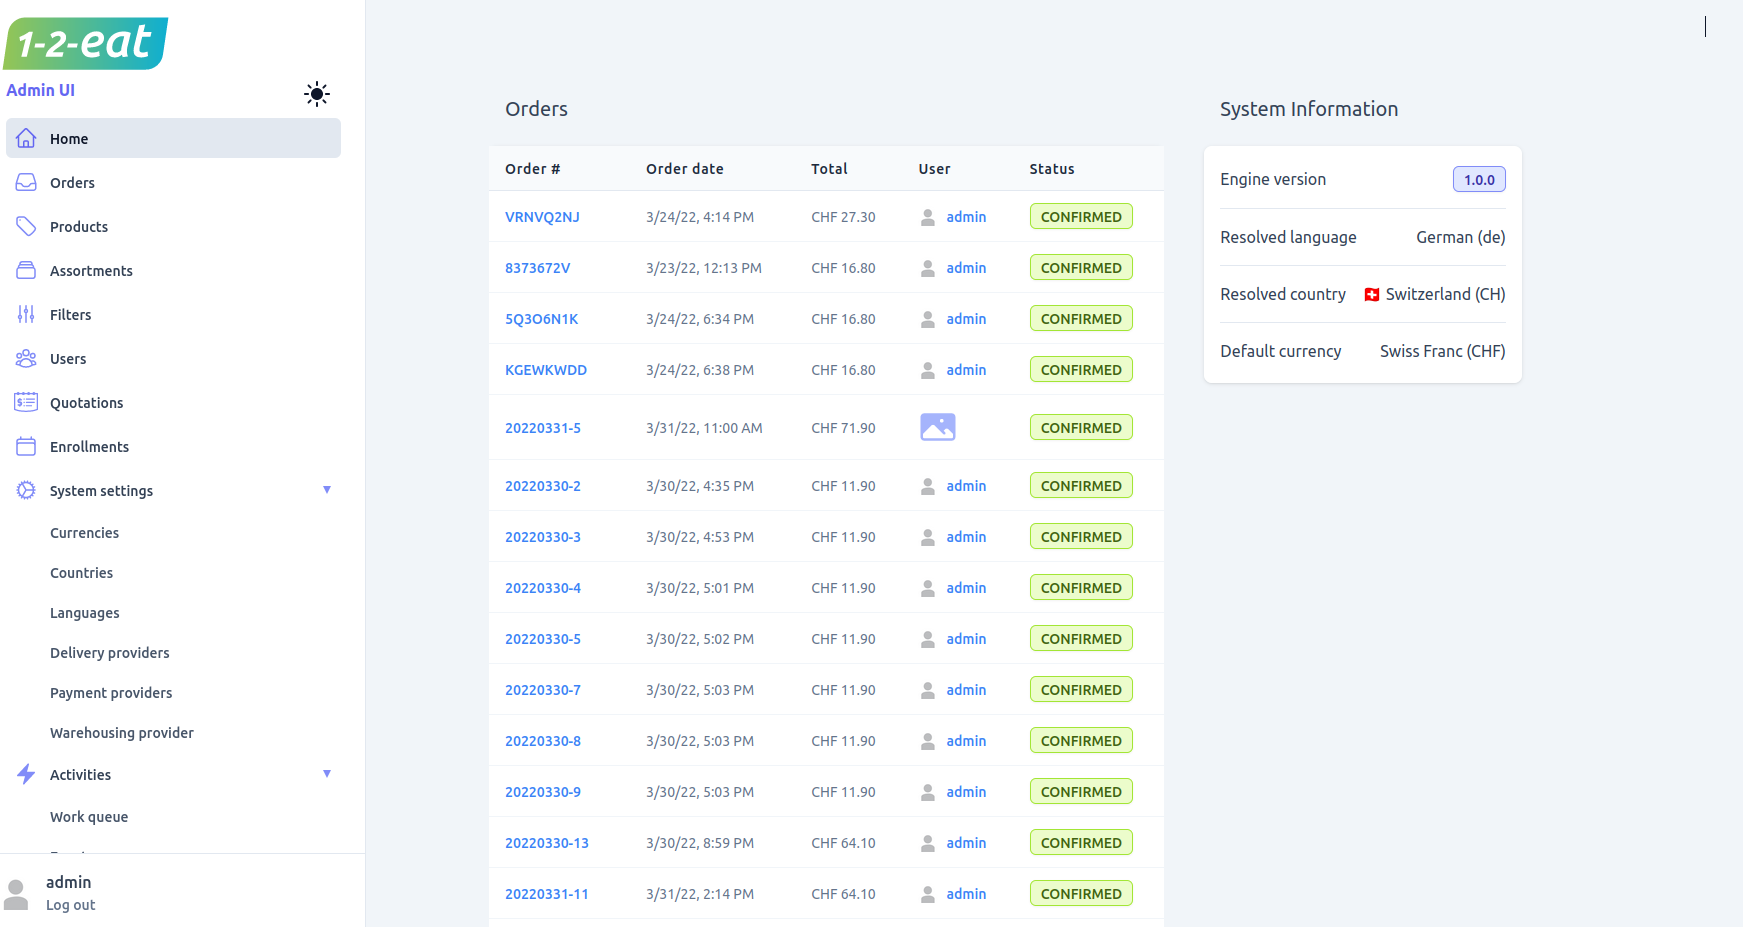
Task: Click user icon in VRNVQ2NJ order row
Action: tap(928, 217)
